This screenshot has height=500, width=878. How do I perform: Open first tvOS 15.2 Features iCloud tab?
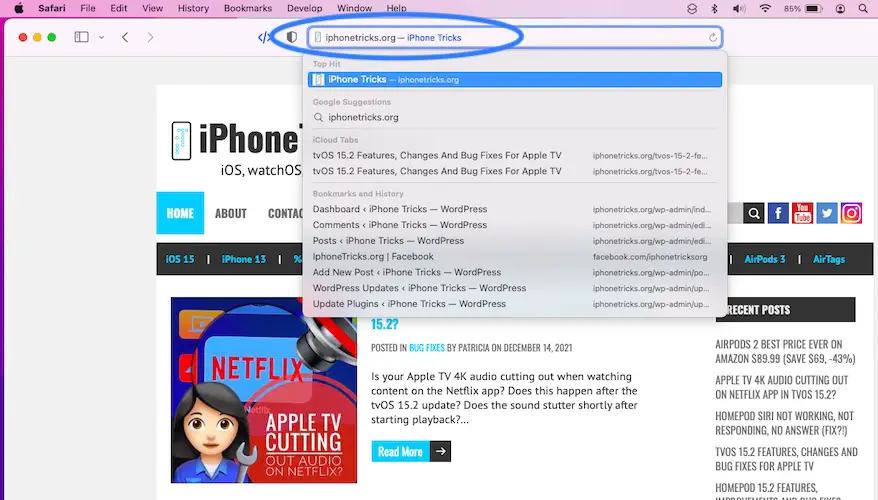tap(515, 156)
